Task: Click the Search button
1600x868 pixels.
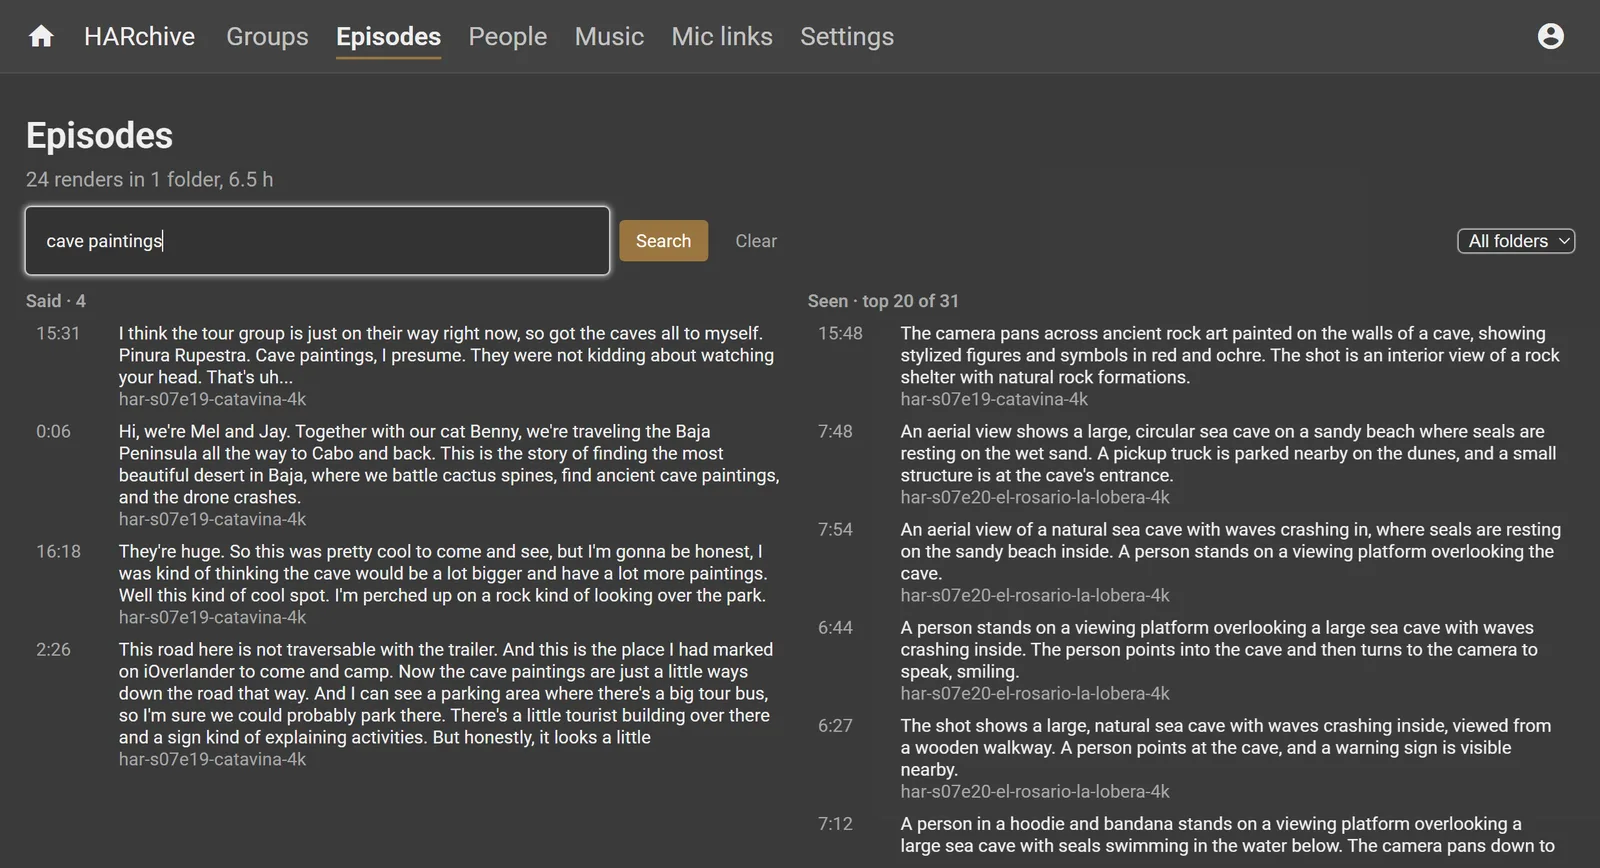Action: (663, 241)
